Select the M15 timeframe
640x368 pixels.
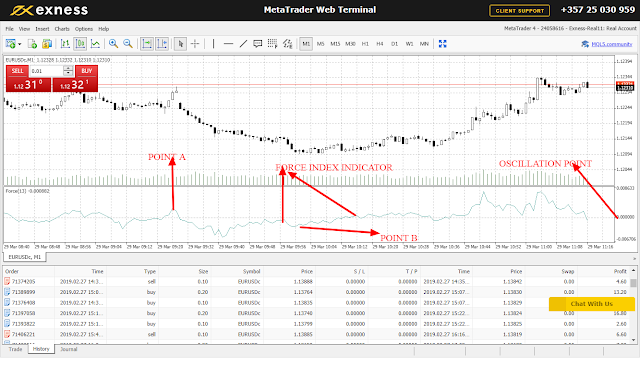pos(335,44)
